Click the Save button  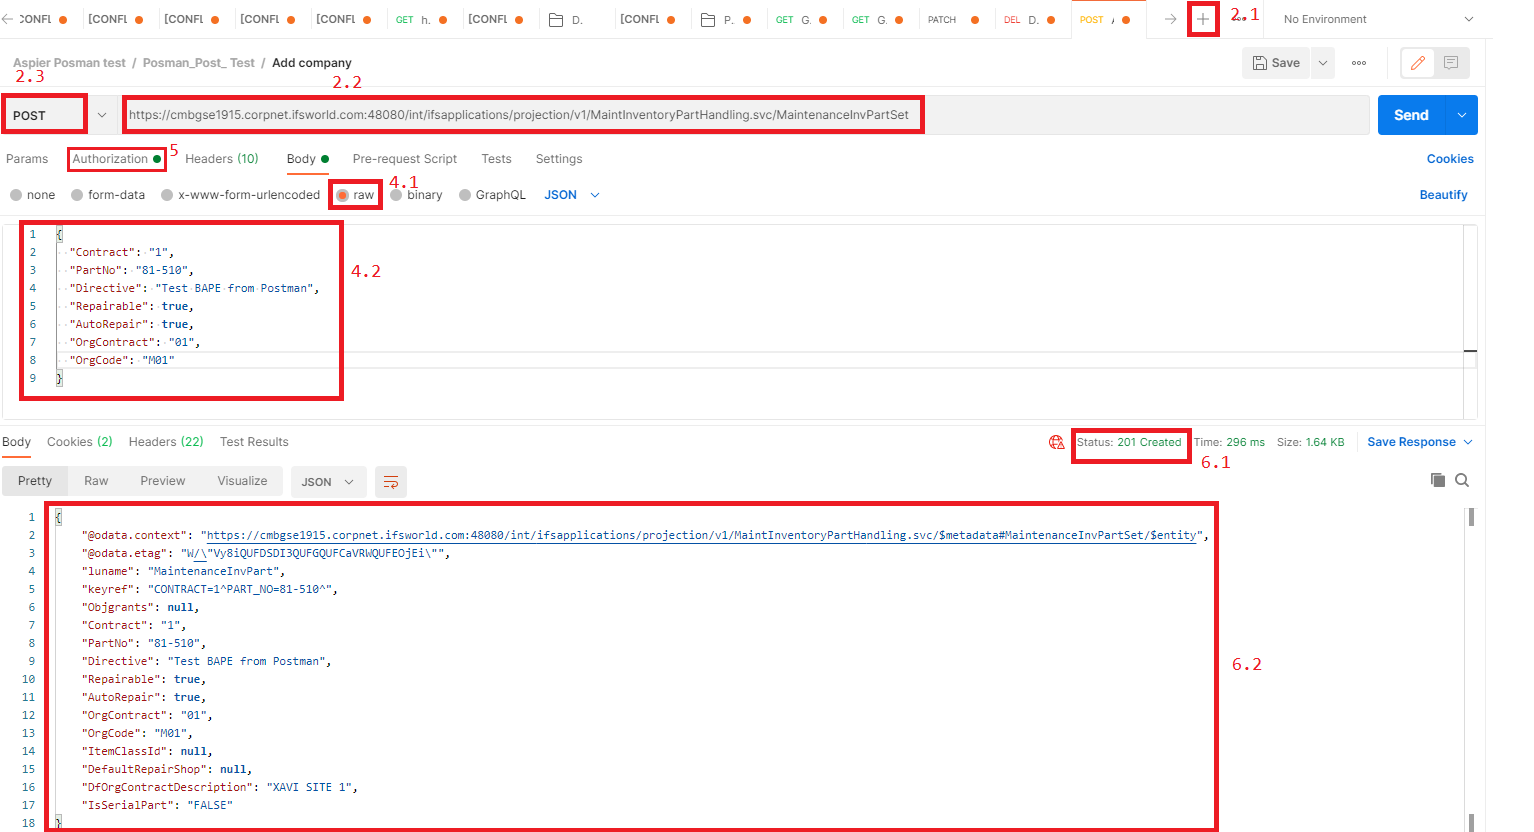coord(1276,63)
